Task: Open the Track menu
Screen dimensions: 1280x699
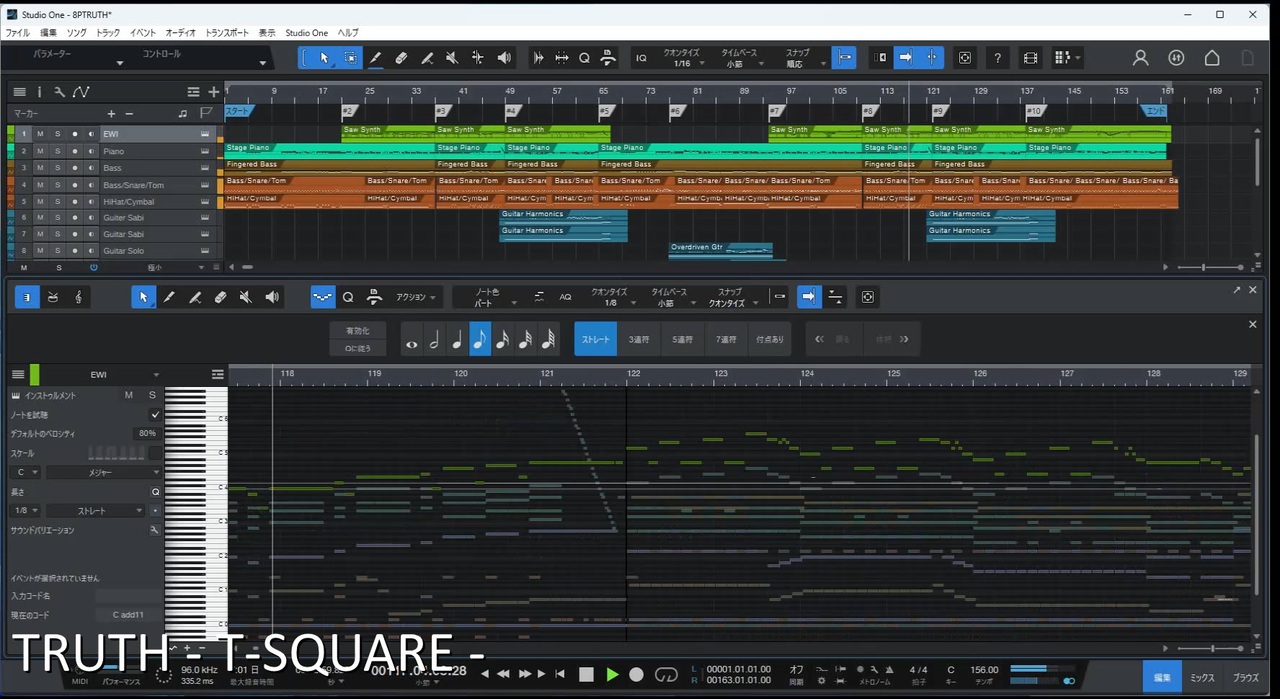Action: pos(108,33)
